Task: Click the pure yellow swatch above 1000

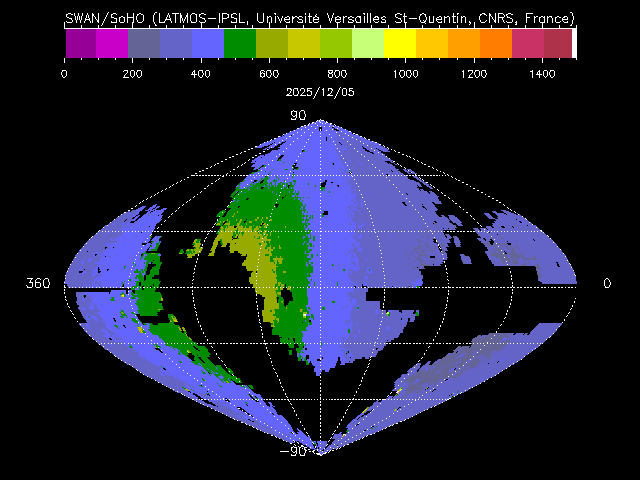Action: (x=400, y=43)
